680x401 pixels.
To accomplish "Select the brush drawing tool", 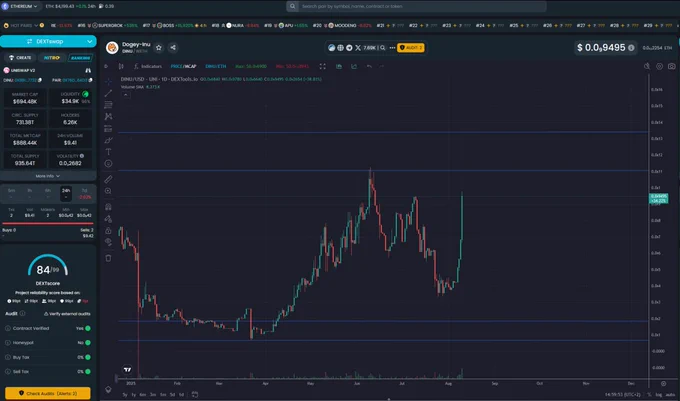I will click(108, 140).
